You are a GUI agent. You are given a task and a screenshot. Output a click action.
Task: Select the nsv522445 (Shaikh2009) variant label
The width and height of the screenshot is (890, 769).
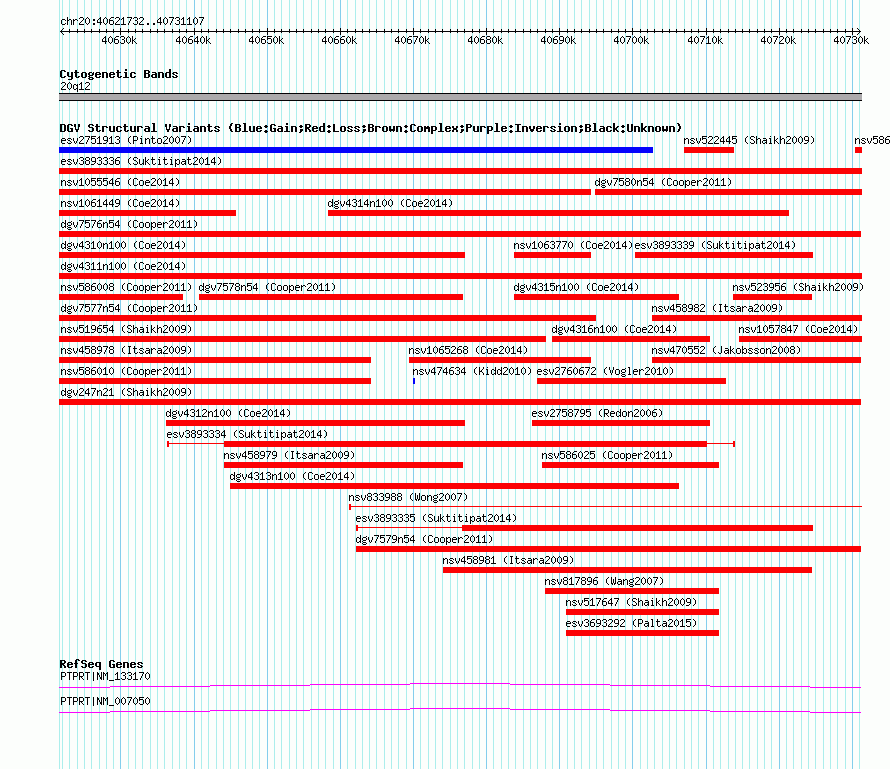tap(749, 140)
